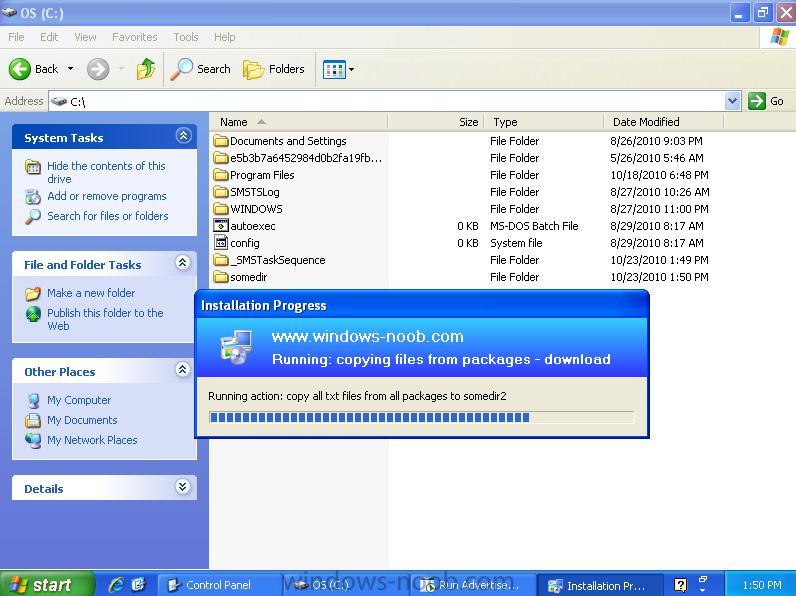This screenshot has width=796, height=596.
Task: Go up one folder level
Action: pyautogui.click(x=146, y=69)
